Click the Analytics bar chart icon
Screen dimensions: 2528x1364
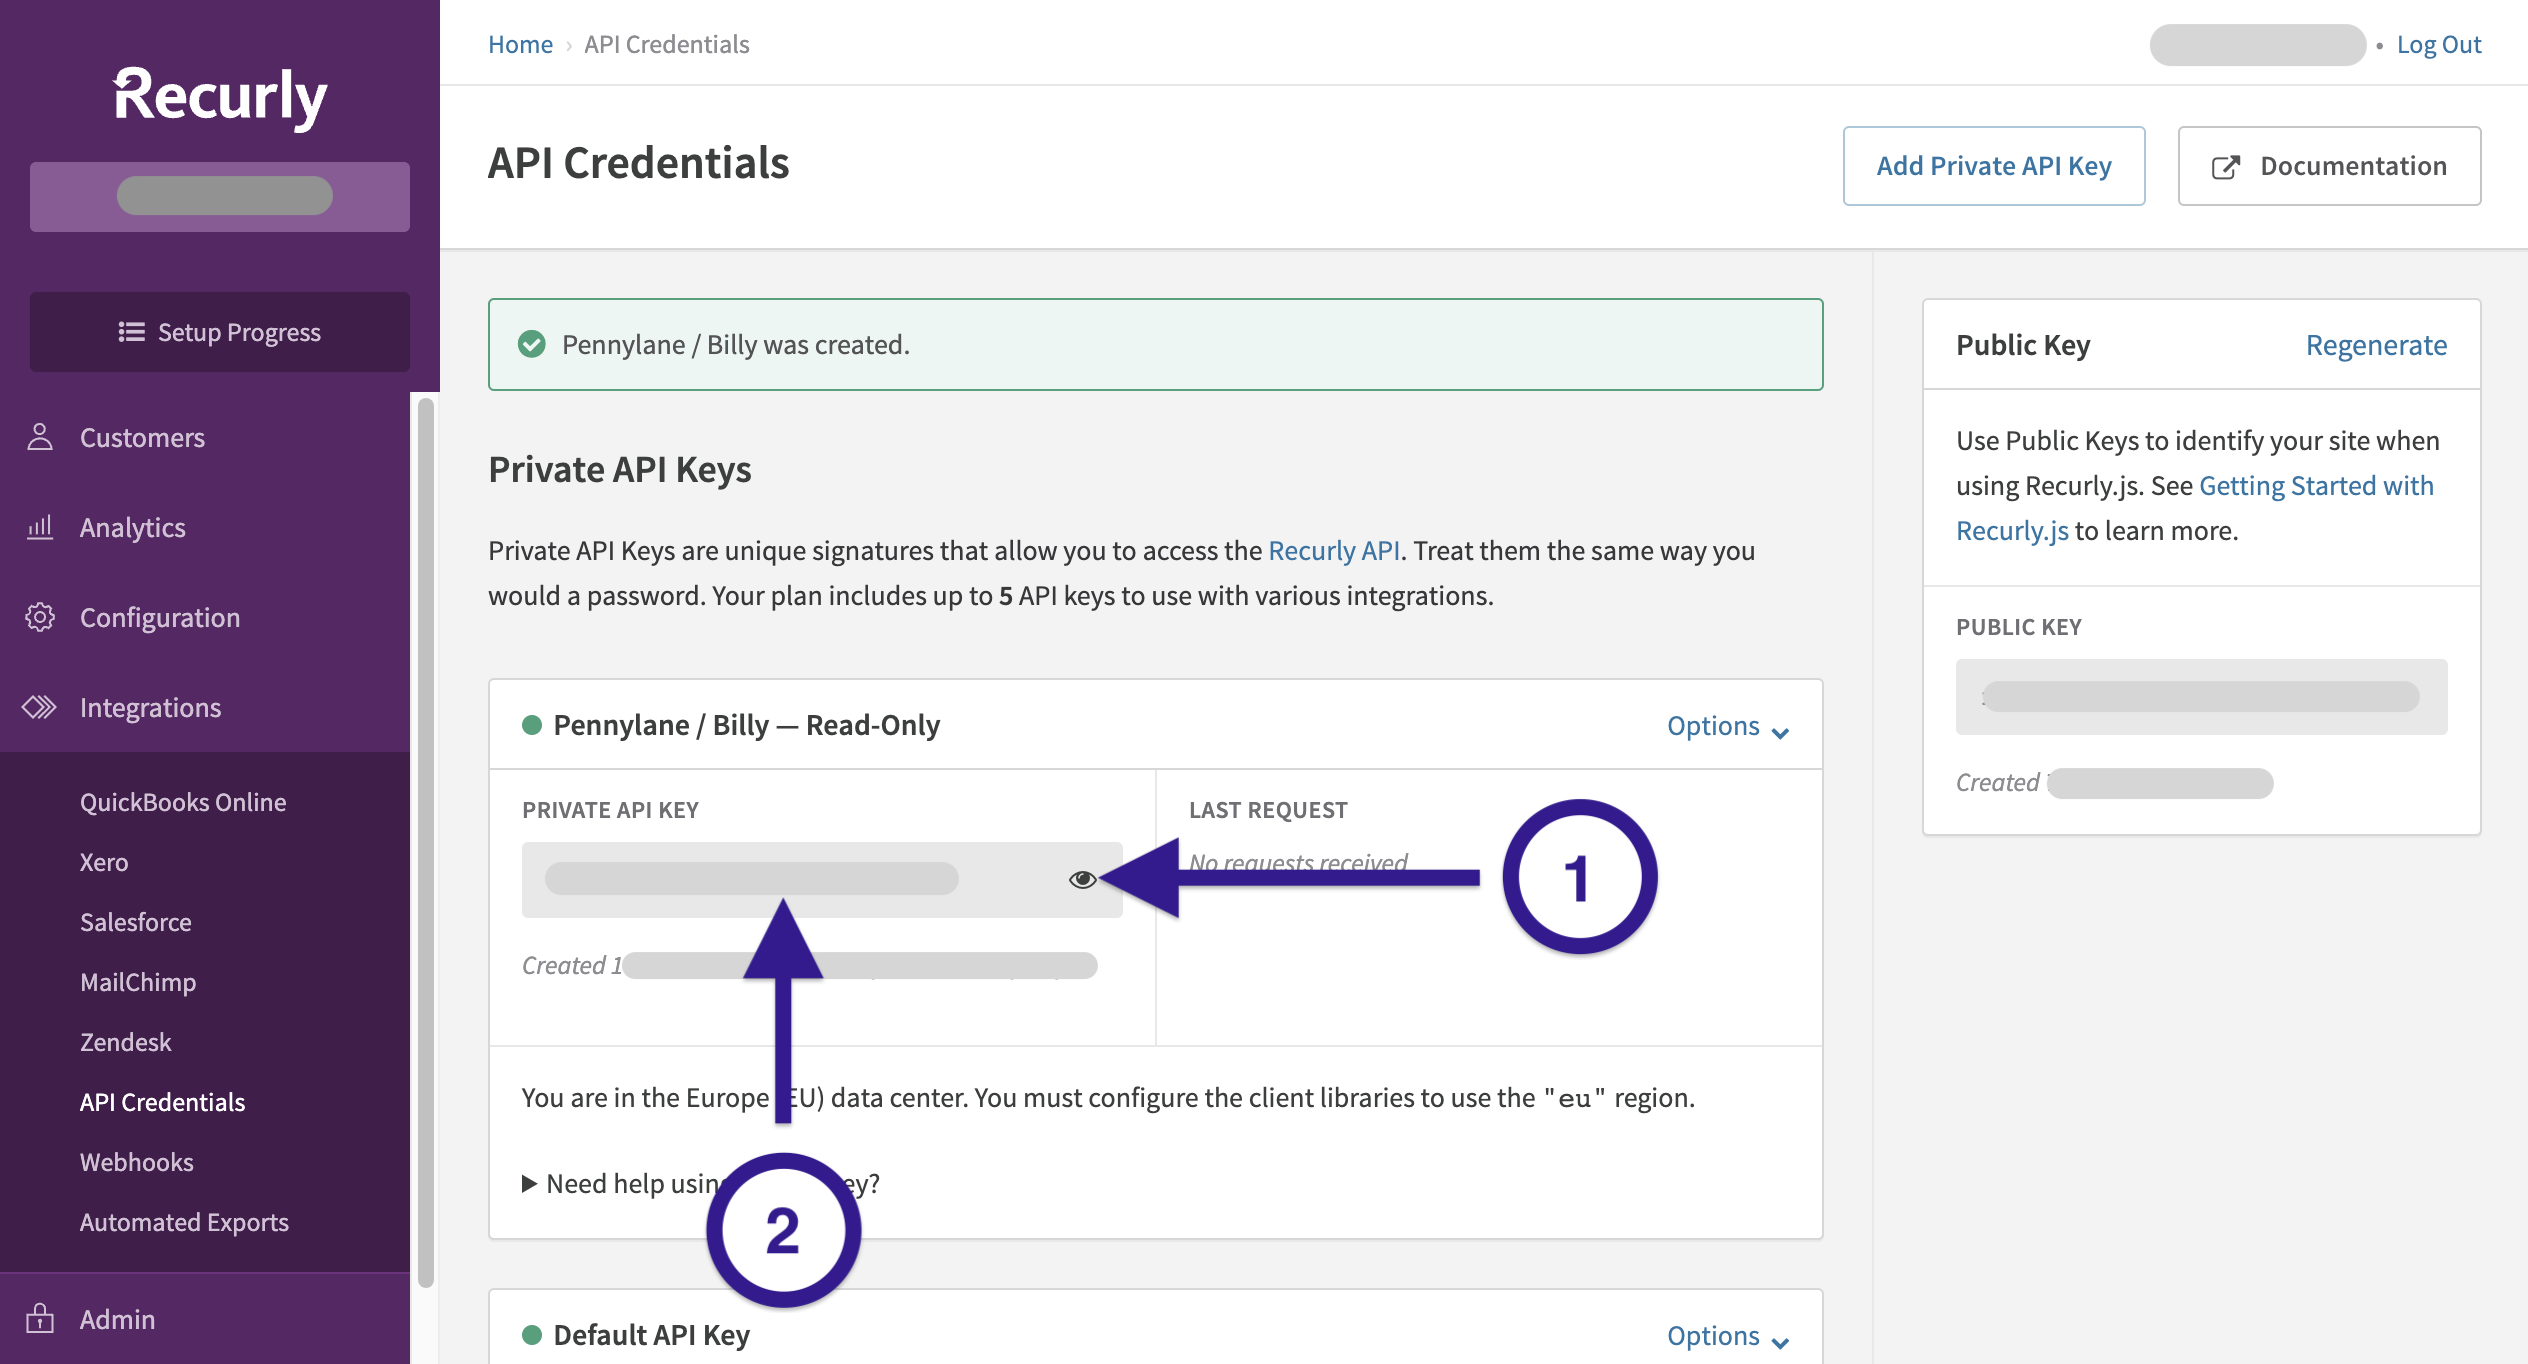pos(40,527)
